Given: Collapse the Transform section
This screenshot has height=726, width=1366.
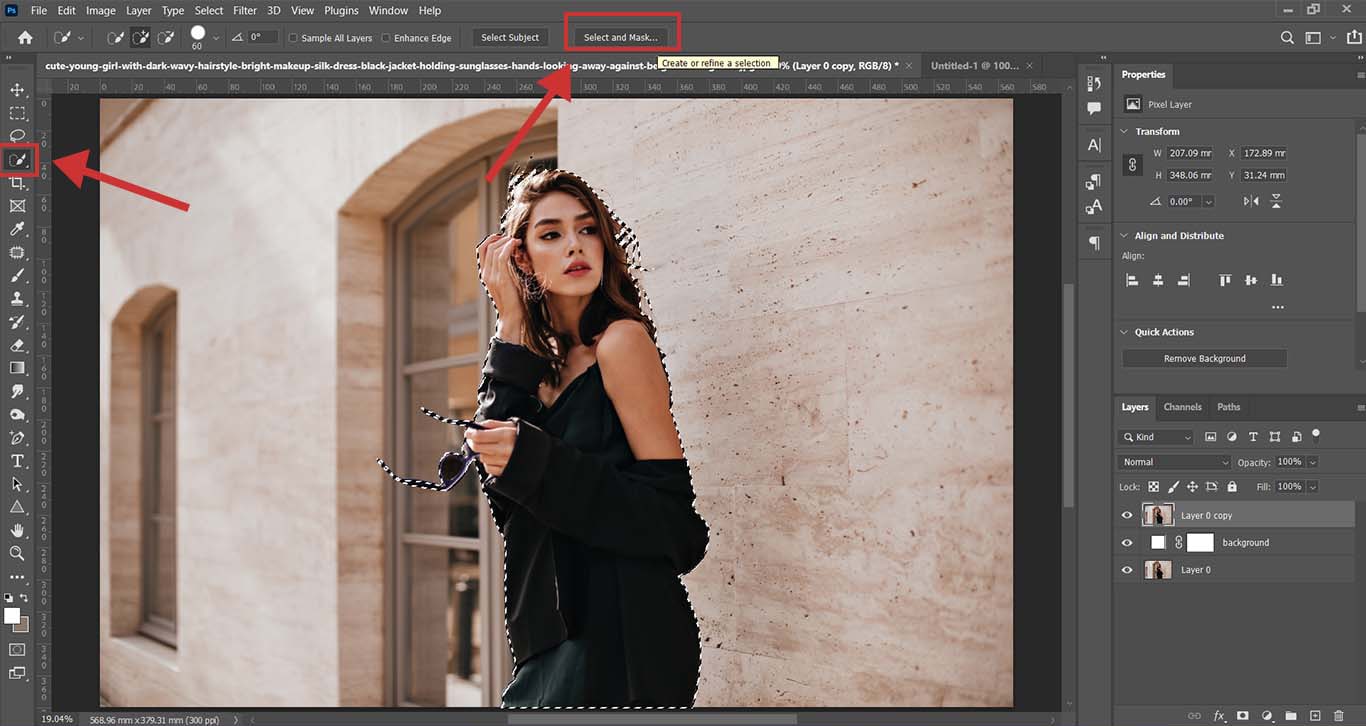Looking at the screenshot, I should coord(1124,131).
